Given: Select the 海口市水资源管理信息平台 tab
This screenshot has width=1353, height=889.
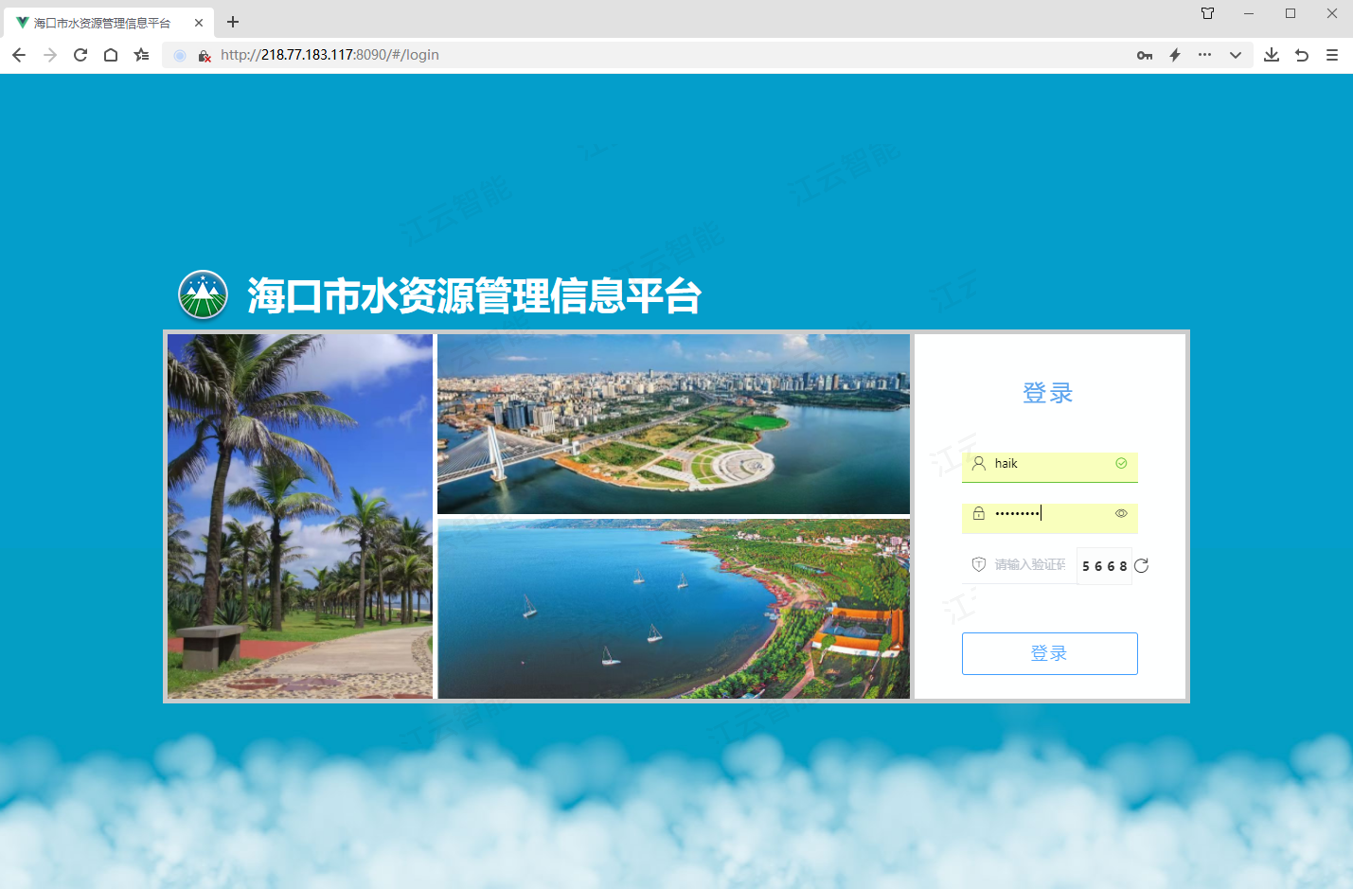Looking at the screenshot, I should [108, 22].
